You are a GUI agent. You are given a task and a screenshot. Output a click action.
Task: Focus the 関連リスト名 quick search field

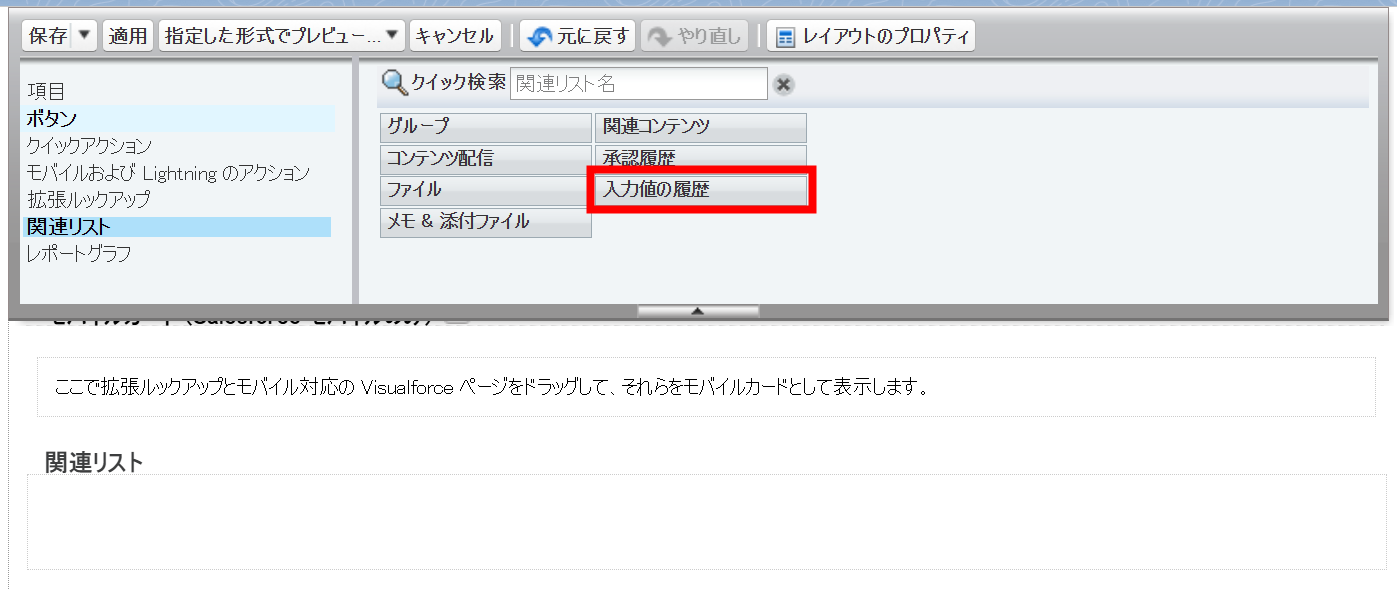(639, 84)
